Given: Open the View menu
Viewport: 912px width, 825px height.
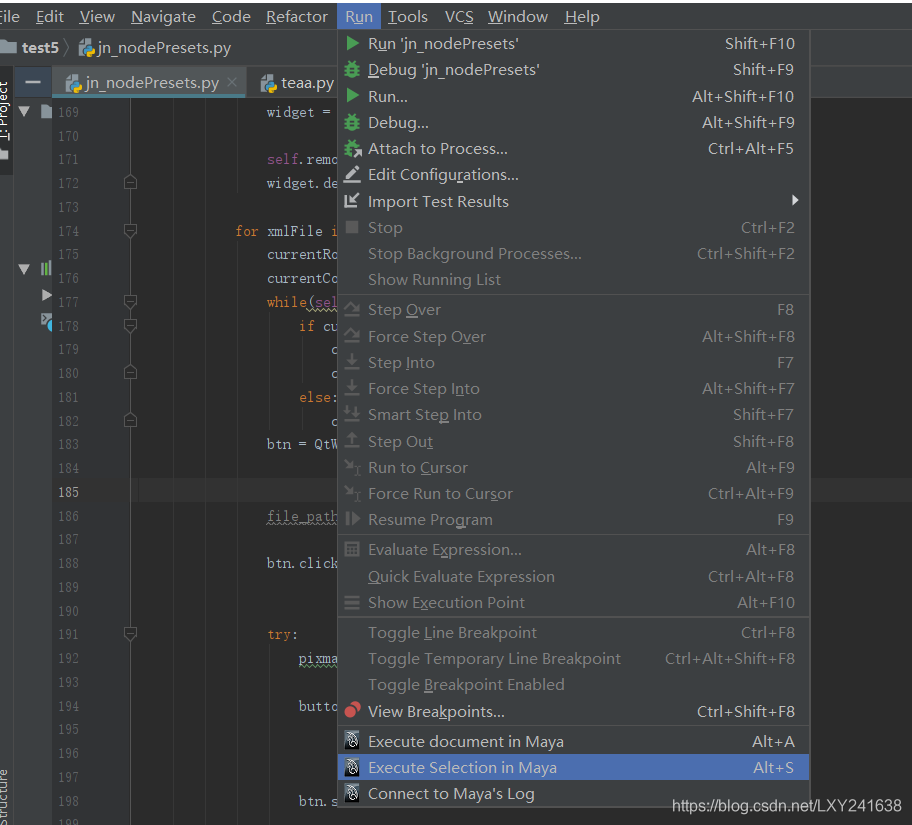Looking at the screenshot, I should 97,17.
